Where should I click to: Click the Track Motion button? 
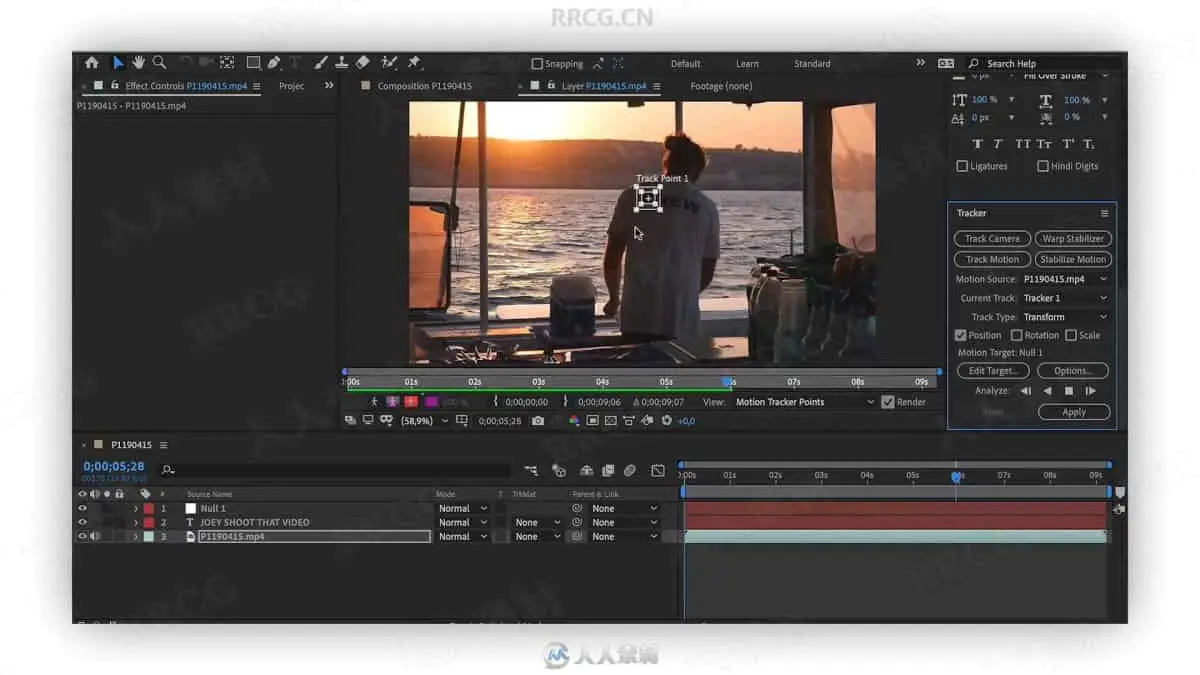coord(992,259)
